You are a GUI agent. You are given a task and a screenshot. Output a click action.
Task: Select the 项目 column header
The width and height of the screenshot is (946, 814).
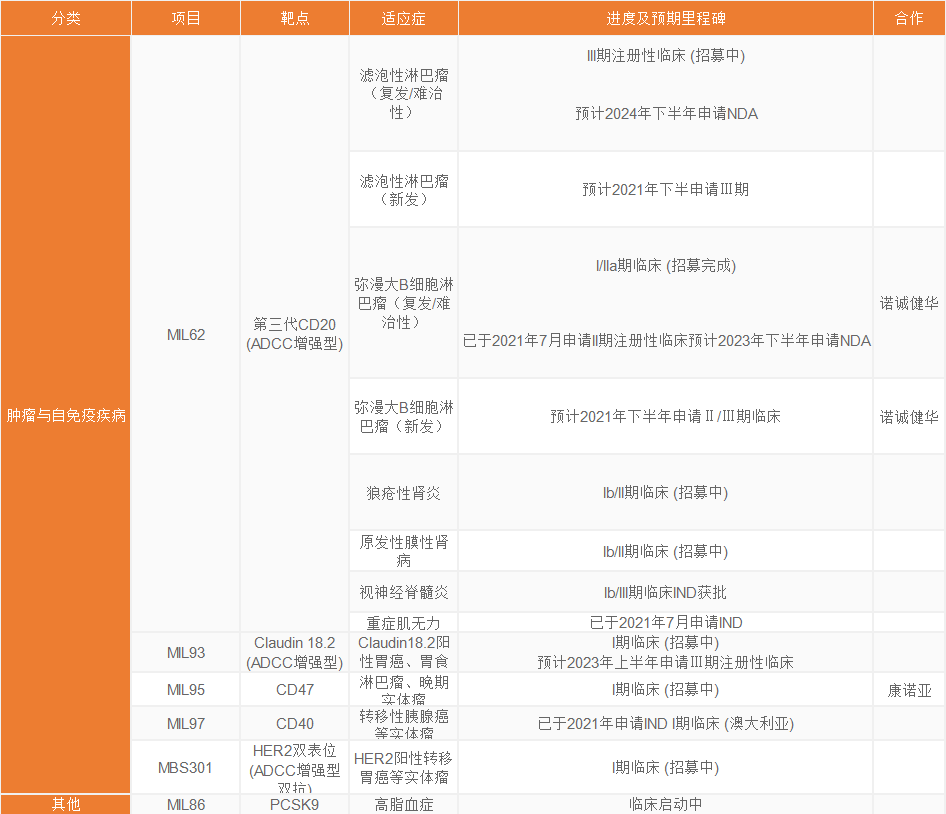(186, 18)
